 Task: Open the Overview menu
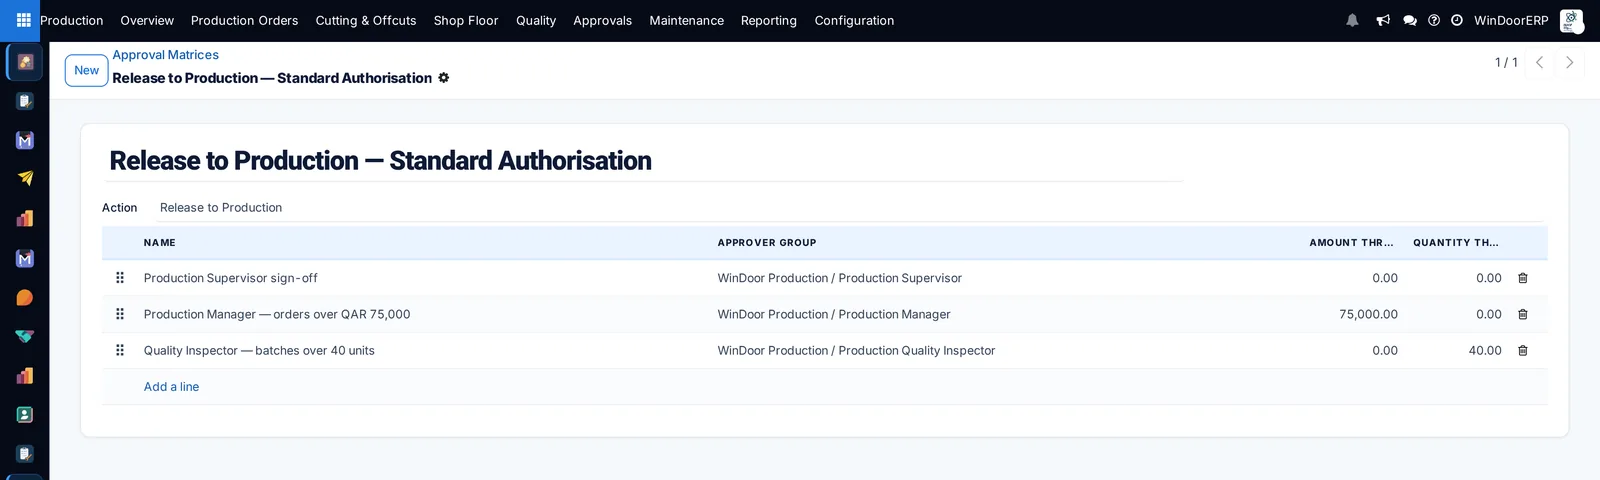[147, 20]
